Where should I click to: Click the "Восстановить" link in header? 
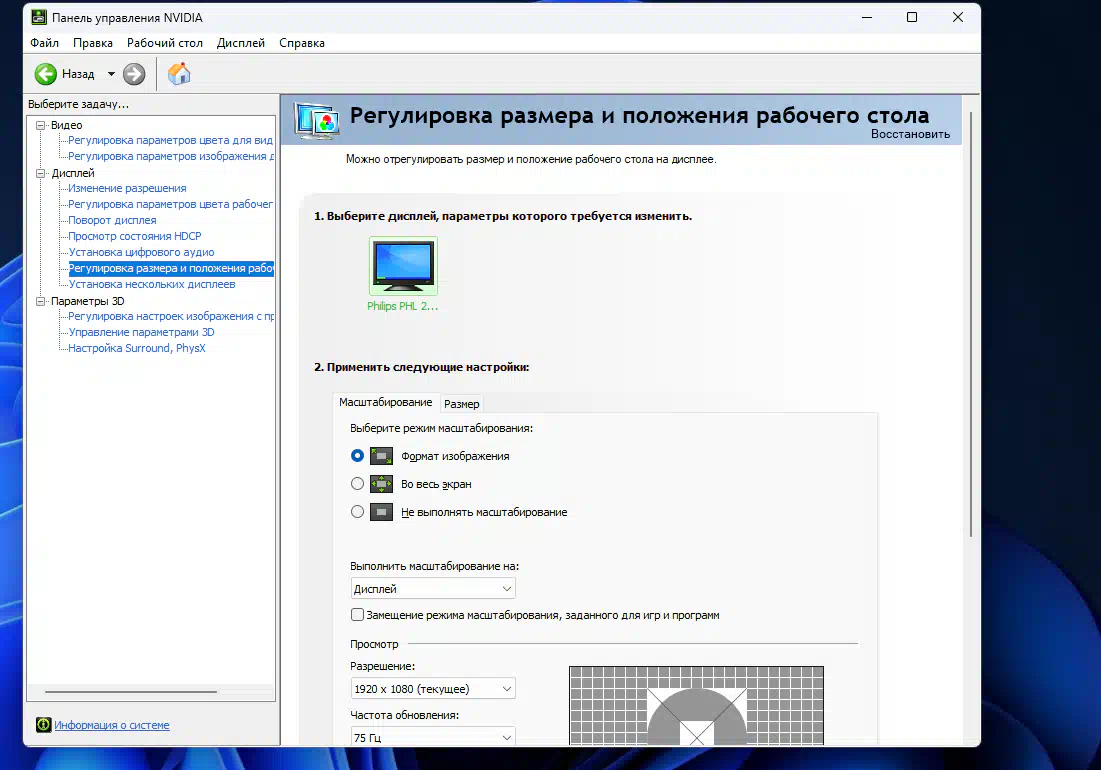910,134
